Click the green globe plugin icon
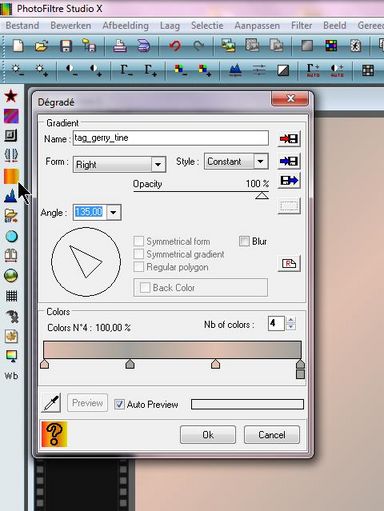Viewport: 384px width, 511px height. (11, 276)
